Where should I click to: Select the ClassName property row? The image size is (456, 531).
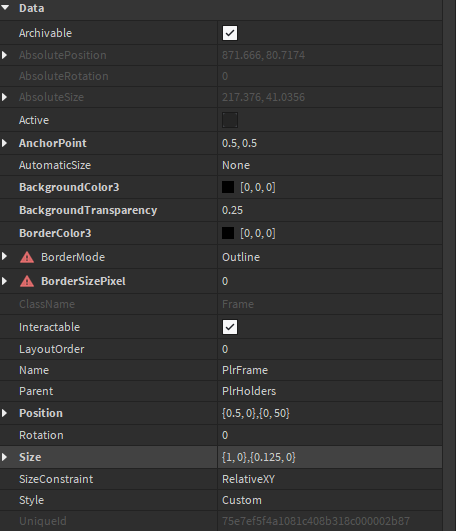(221, 304)
